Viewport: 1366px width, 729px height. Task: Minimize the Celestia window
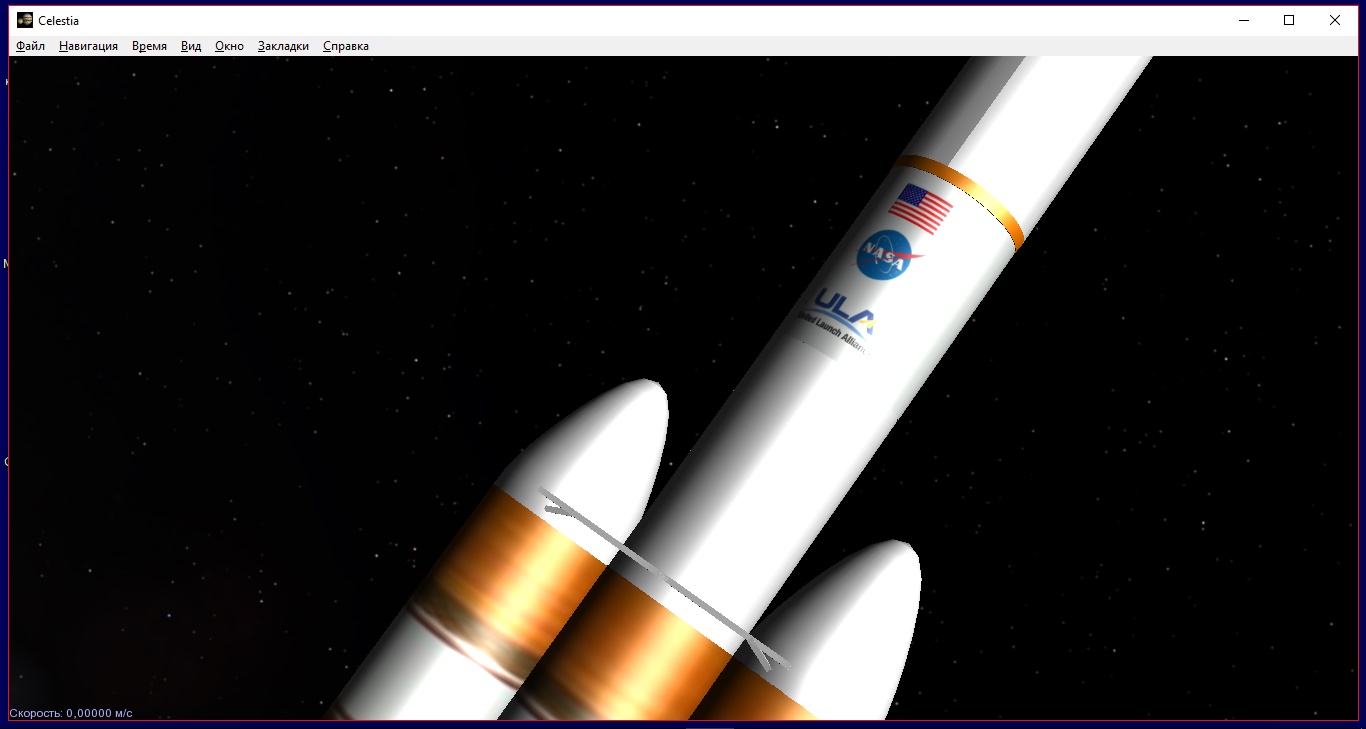1244,20
